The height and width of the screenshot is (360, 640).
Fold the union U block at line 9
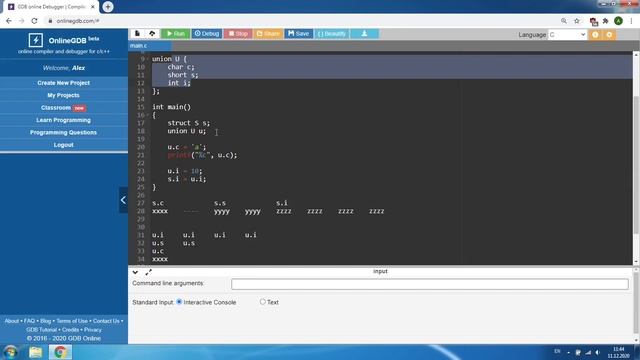[148, 59]
